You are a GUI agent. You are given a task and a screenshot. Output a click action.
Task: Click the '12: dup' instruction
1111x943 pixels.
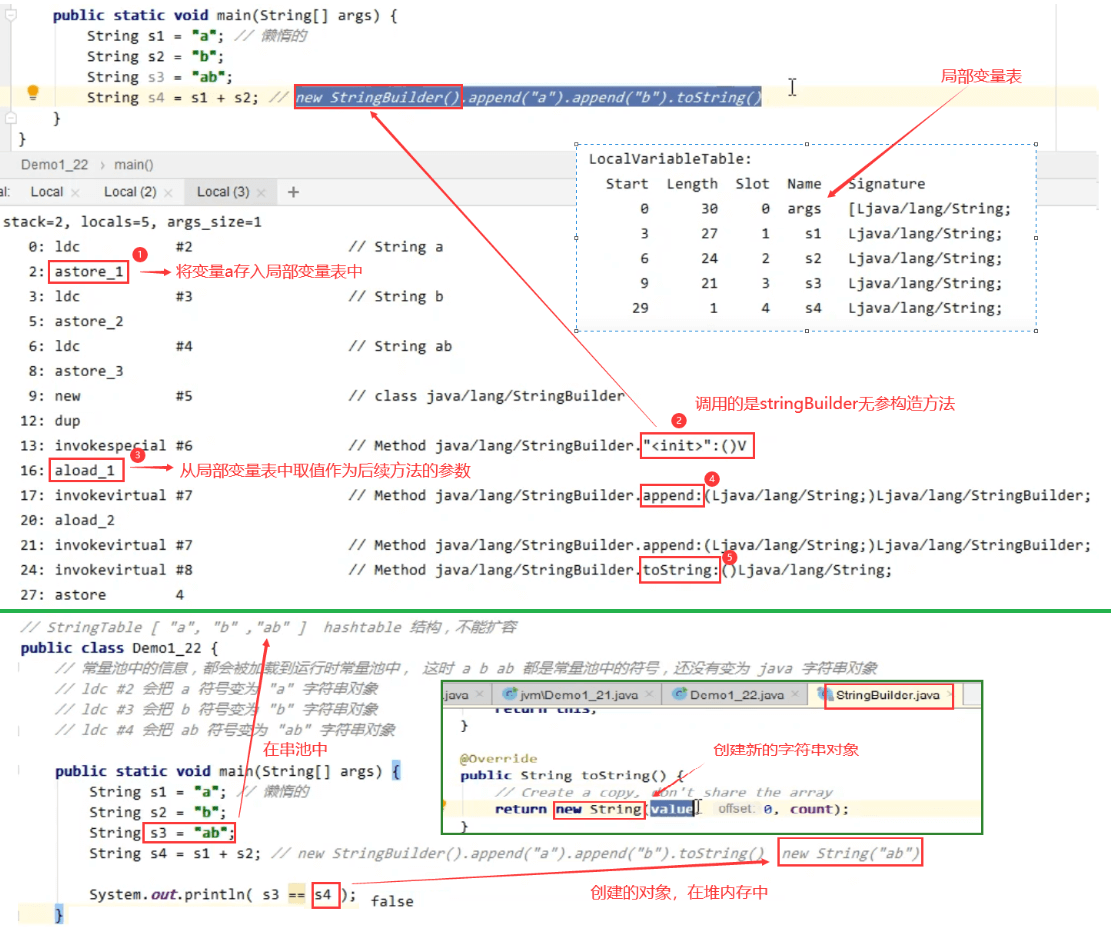(x=50, y=420)
